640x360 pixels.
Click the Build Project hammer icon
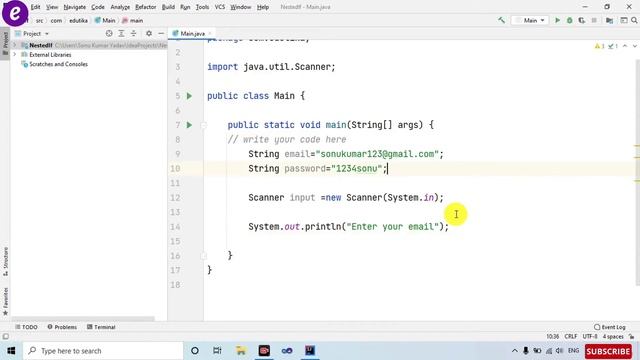click(501, 20)
